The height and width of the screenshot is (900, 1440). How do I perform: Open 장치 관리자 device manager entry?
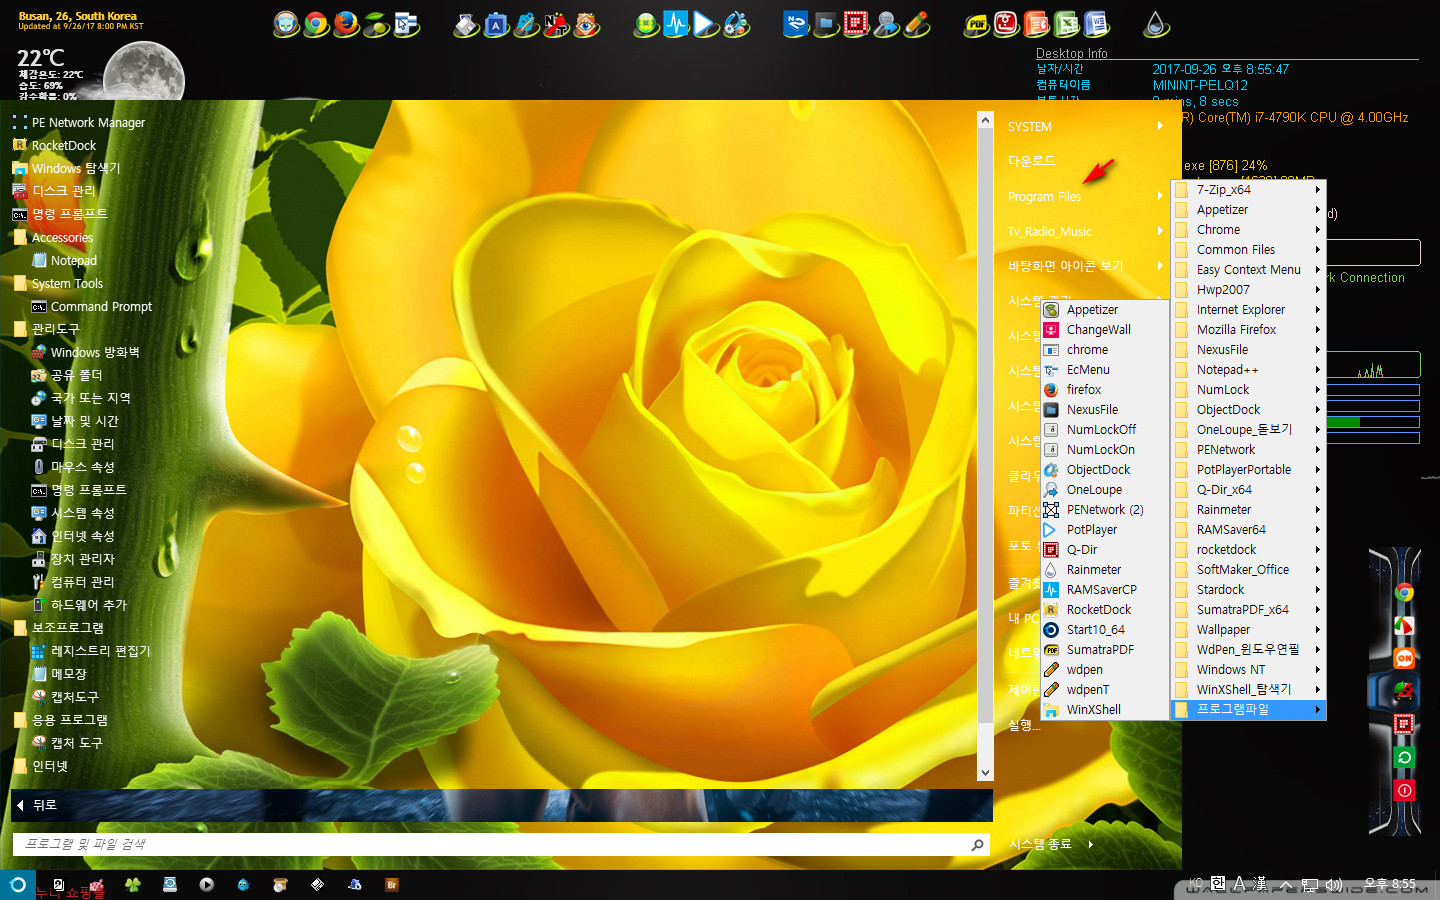[x=82, y=559]
